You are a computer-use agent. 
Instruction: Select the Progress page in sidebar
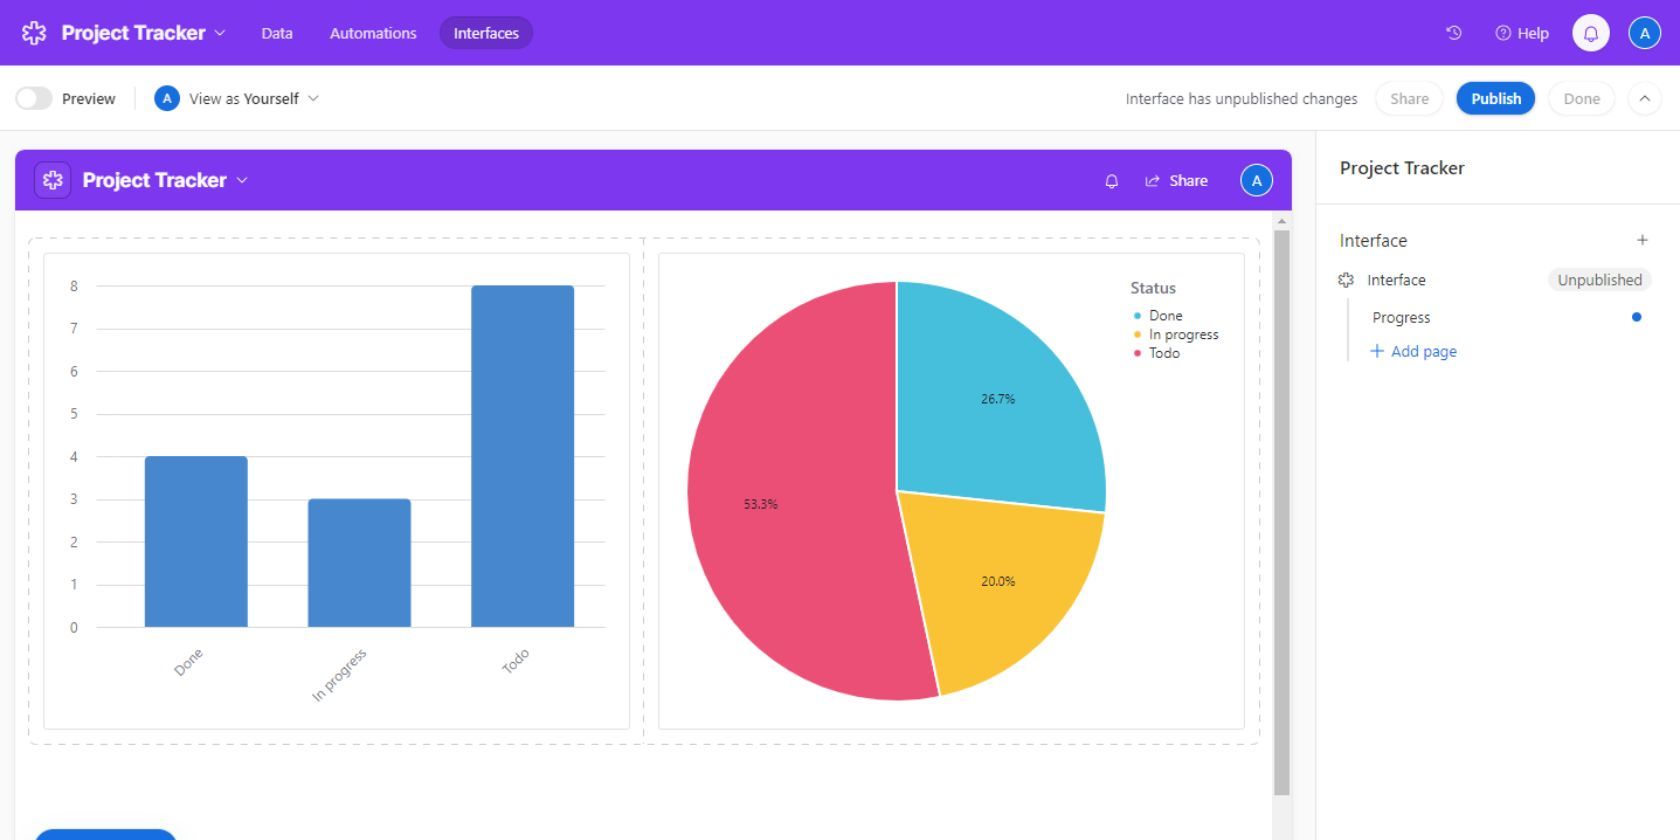1401,317
